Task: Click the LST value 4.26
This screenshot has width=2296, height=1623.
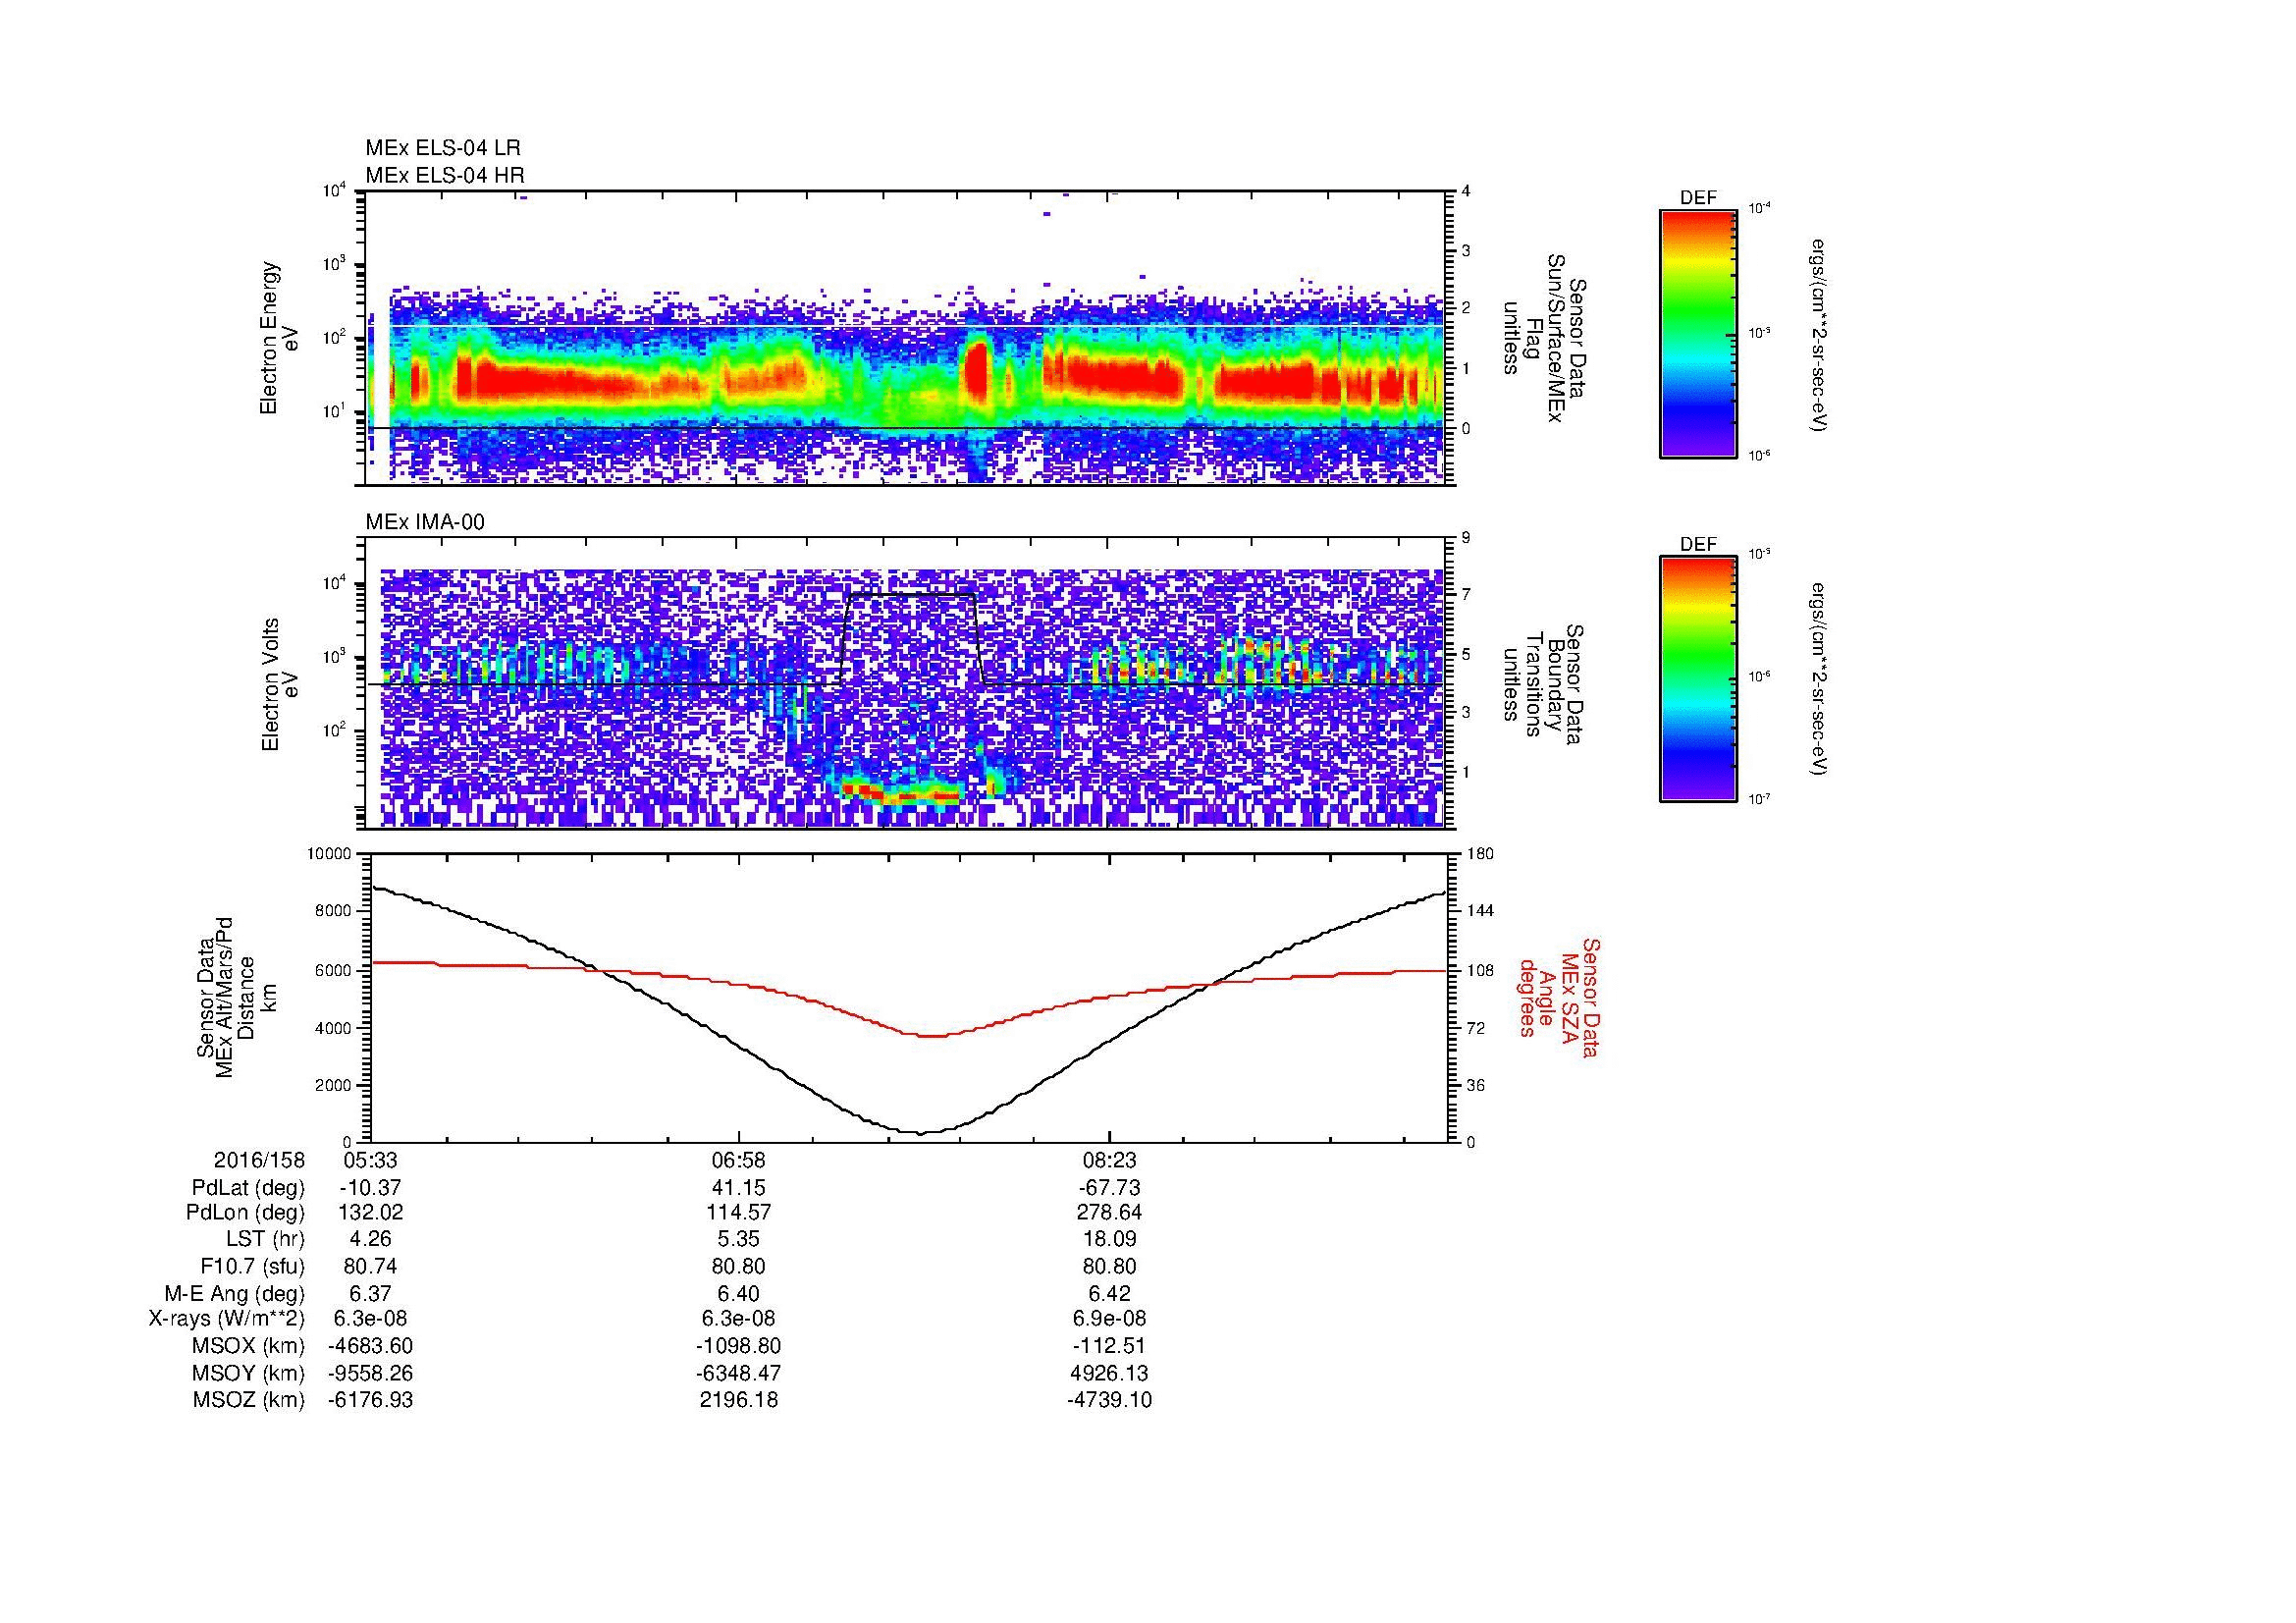Action: coord(371,1239)
